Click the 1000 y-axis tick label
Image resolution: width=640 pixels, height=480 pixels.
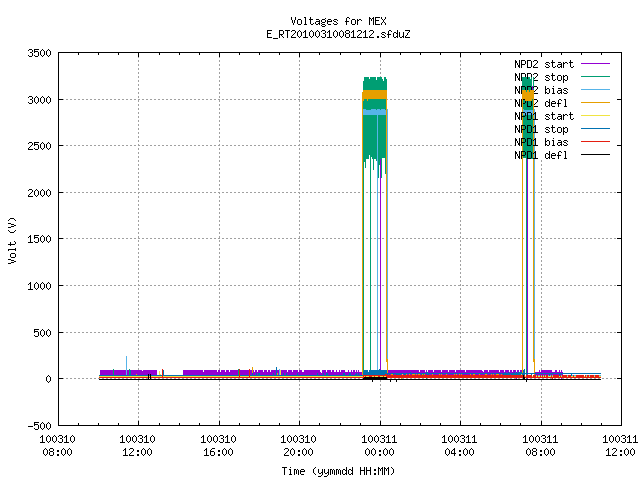(40, 286)
